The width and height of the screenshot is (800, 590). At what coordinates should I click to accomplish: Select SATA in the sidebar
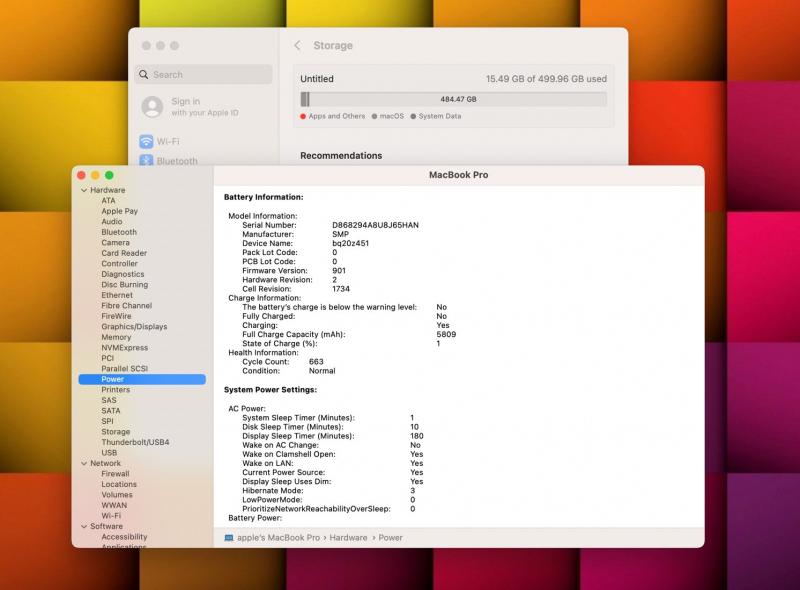tap(111, 410)
